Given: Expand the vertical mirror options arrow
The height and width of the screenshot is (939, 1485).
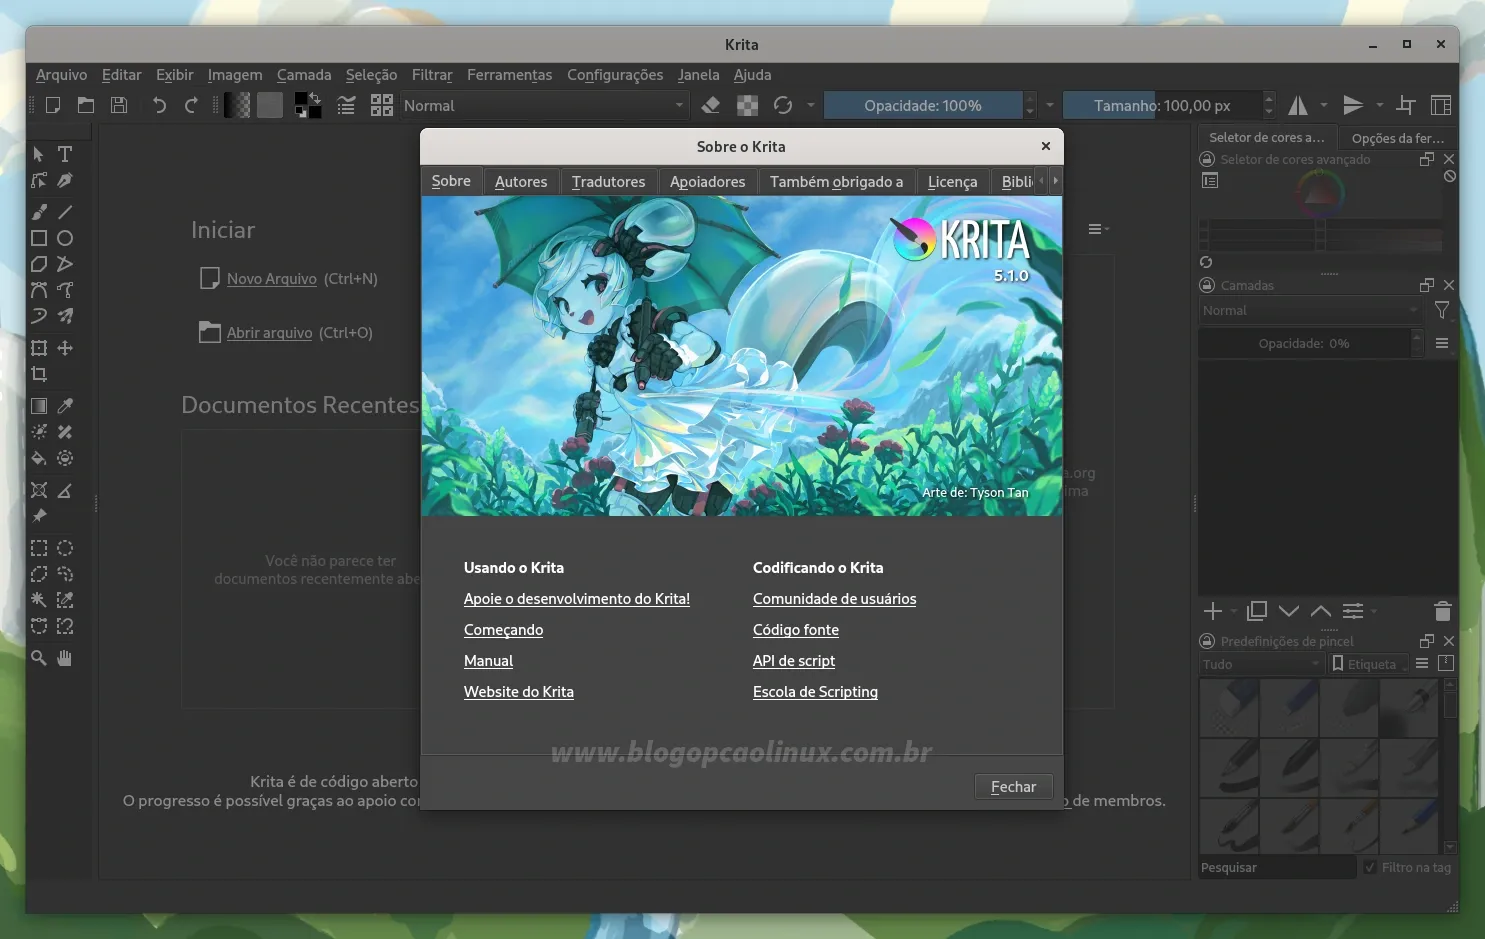Looking at the screenshot, I should point(1380,105).
